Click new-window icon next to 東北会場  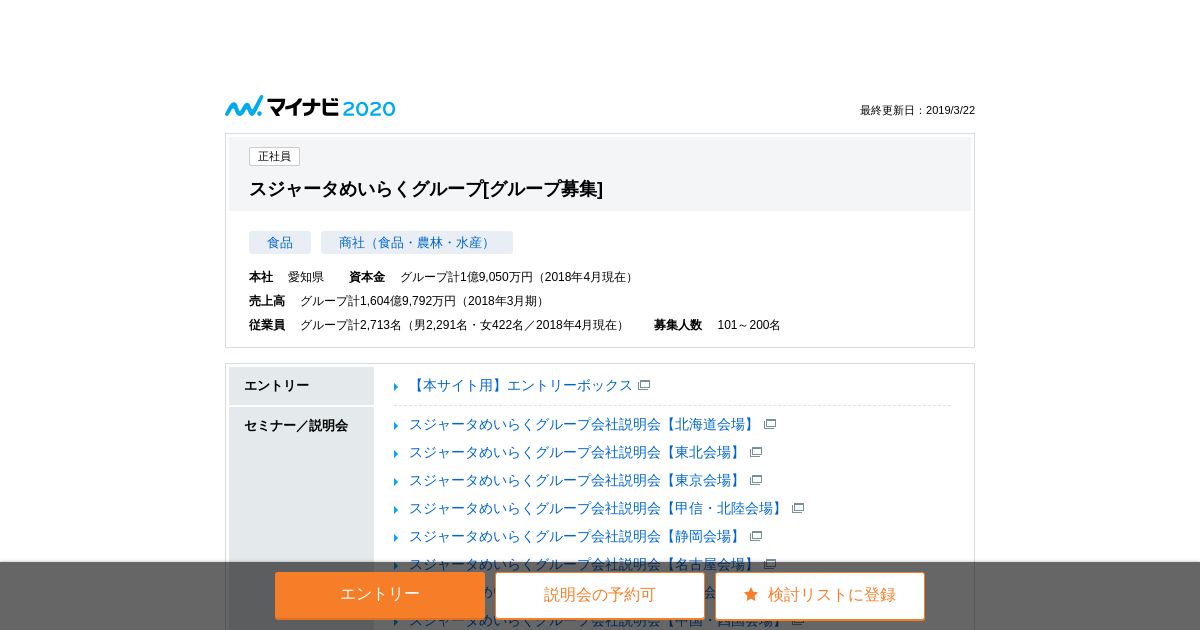pos(756,452)
